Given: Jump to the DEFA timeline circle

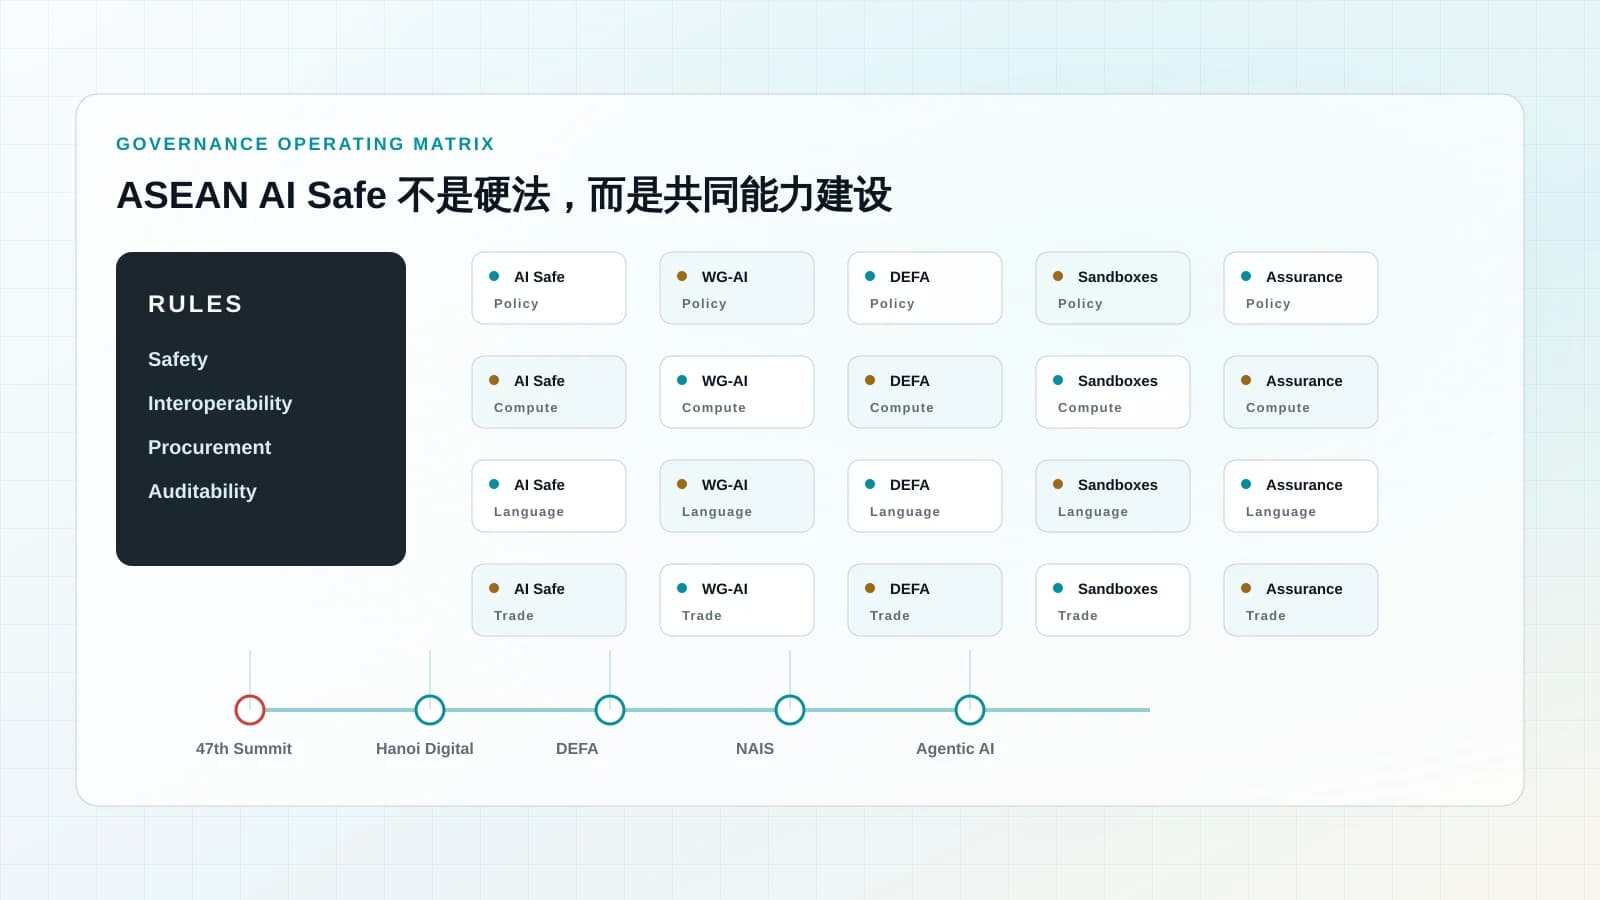Looking at the screenshot, I should tap(610, 710).
